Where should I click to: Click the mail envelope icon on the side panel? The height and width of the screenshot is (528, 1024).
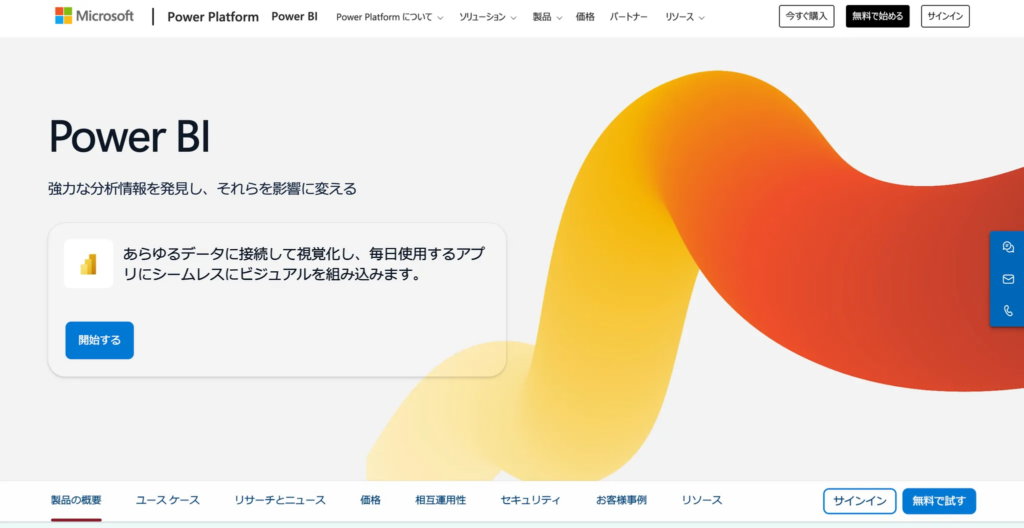click(x=1008, y=279)
